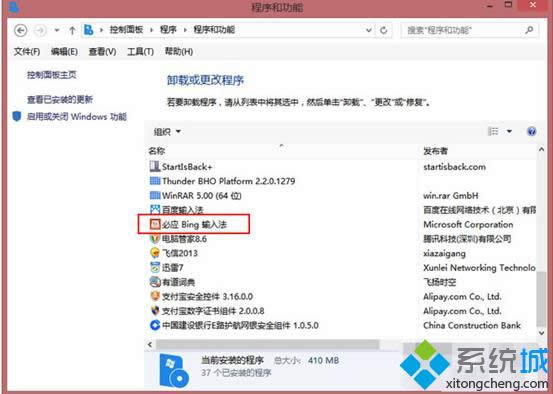The height and width of the screenshot is (394, 553).
Task: Click the back navigation arrow
Action: (20, 31)
